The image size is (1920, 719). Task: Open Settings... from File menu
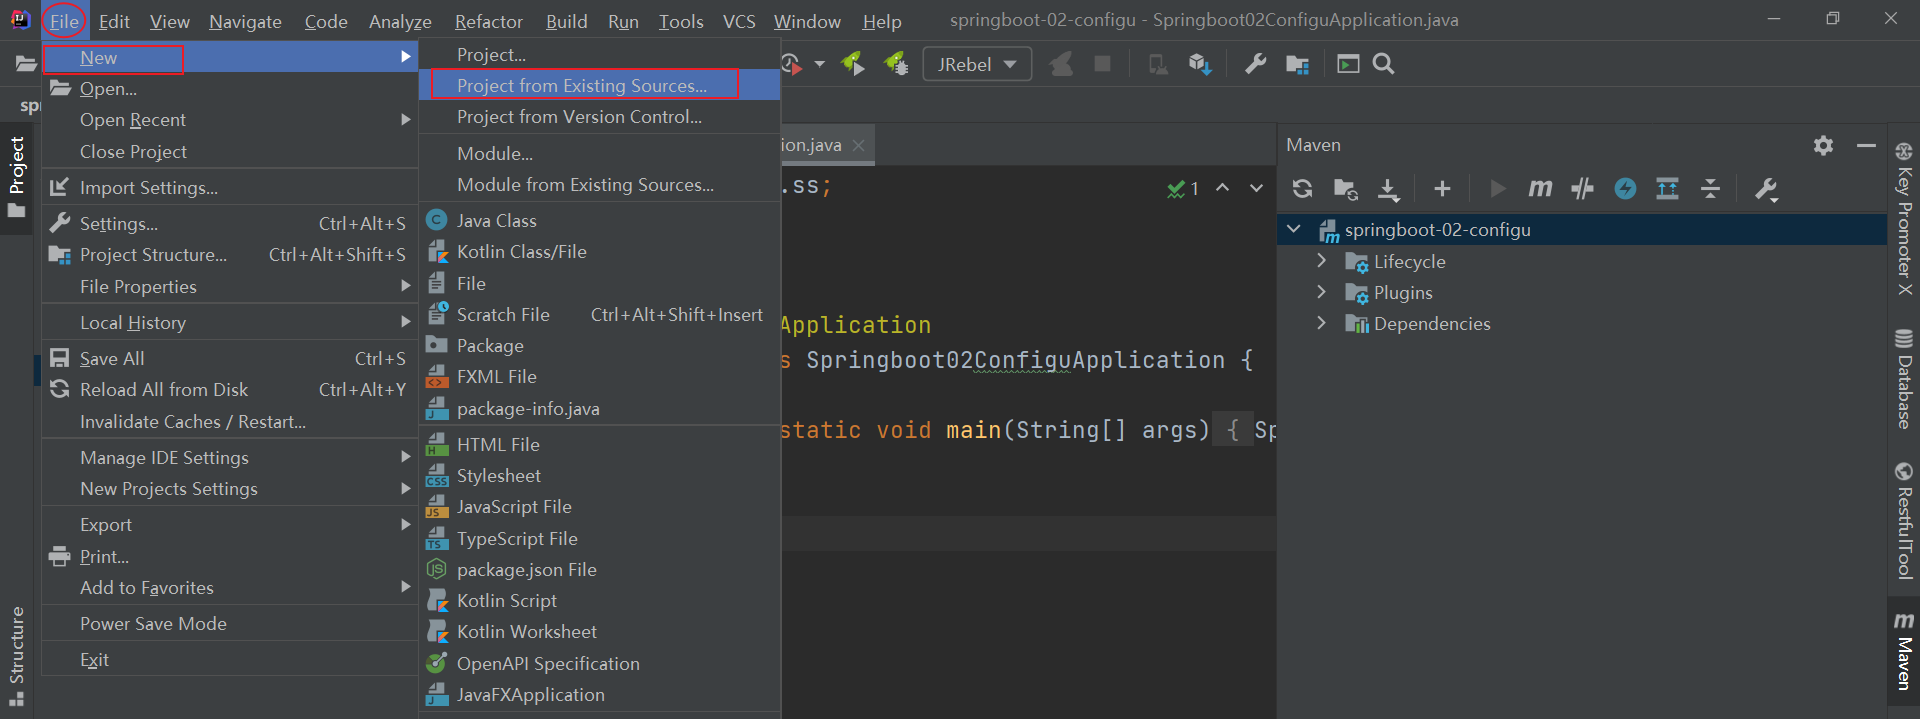(230, 224)
